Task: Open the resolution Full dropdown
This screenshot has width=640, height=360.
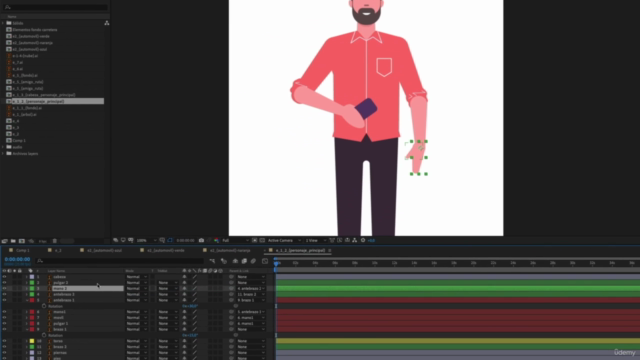Action: click(235, 240)
